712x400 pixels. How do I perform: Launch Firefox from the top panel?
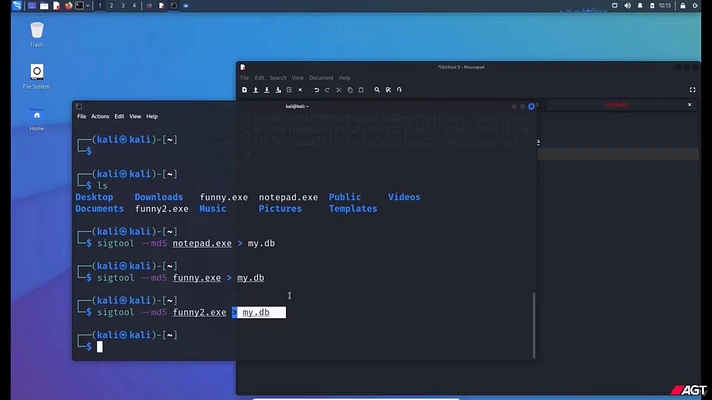pyautogui.click(x=68, y=5)
